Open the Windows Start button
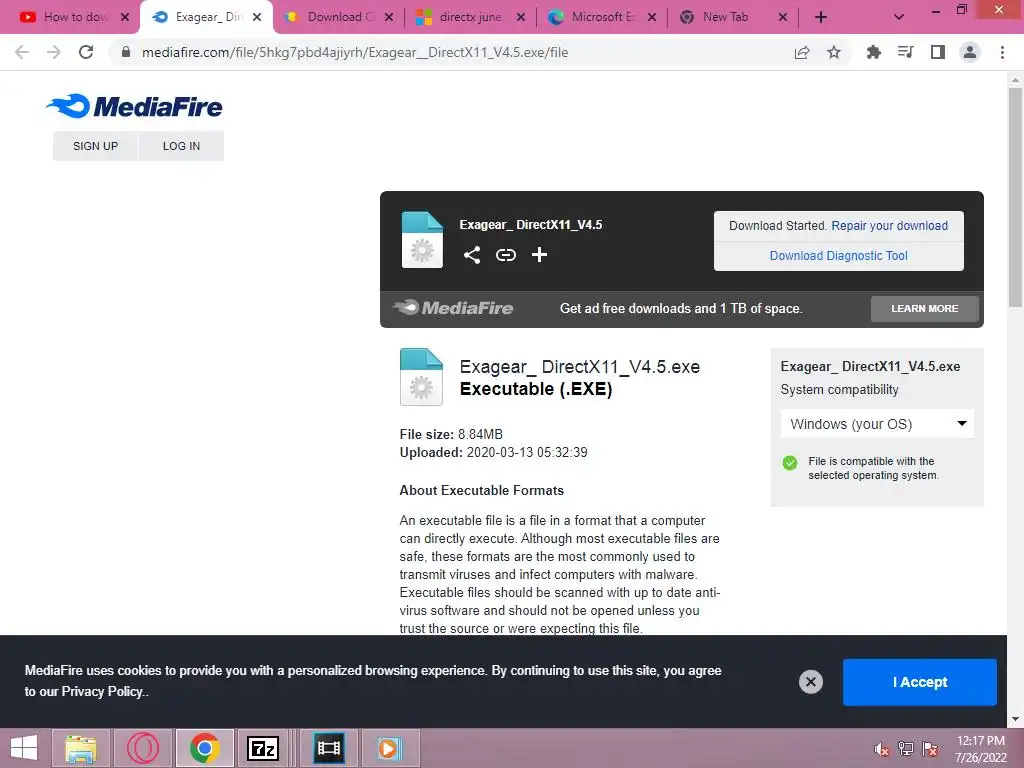 click(24, 748)
